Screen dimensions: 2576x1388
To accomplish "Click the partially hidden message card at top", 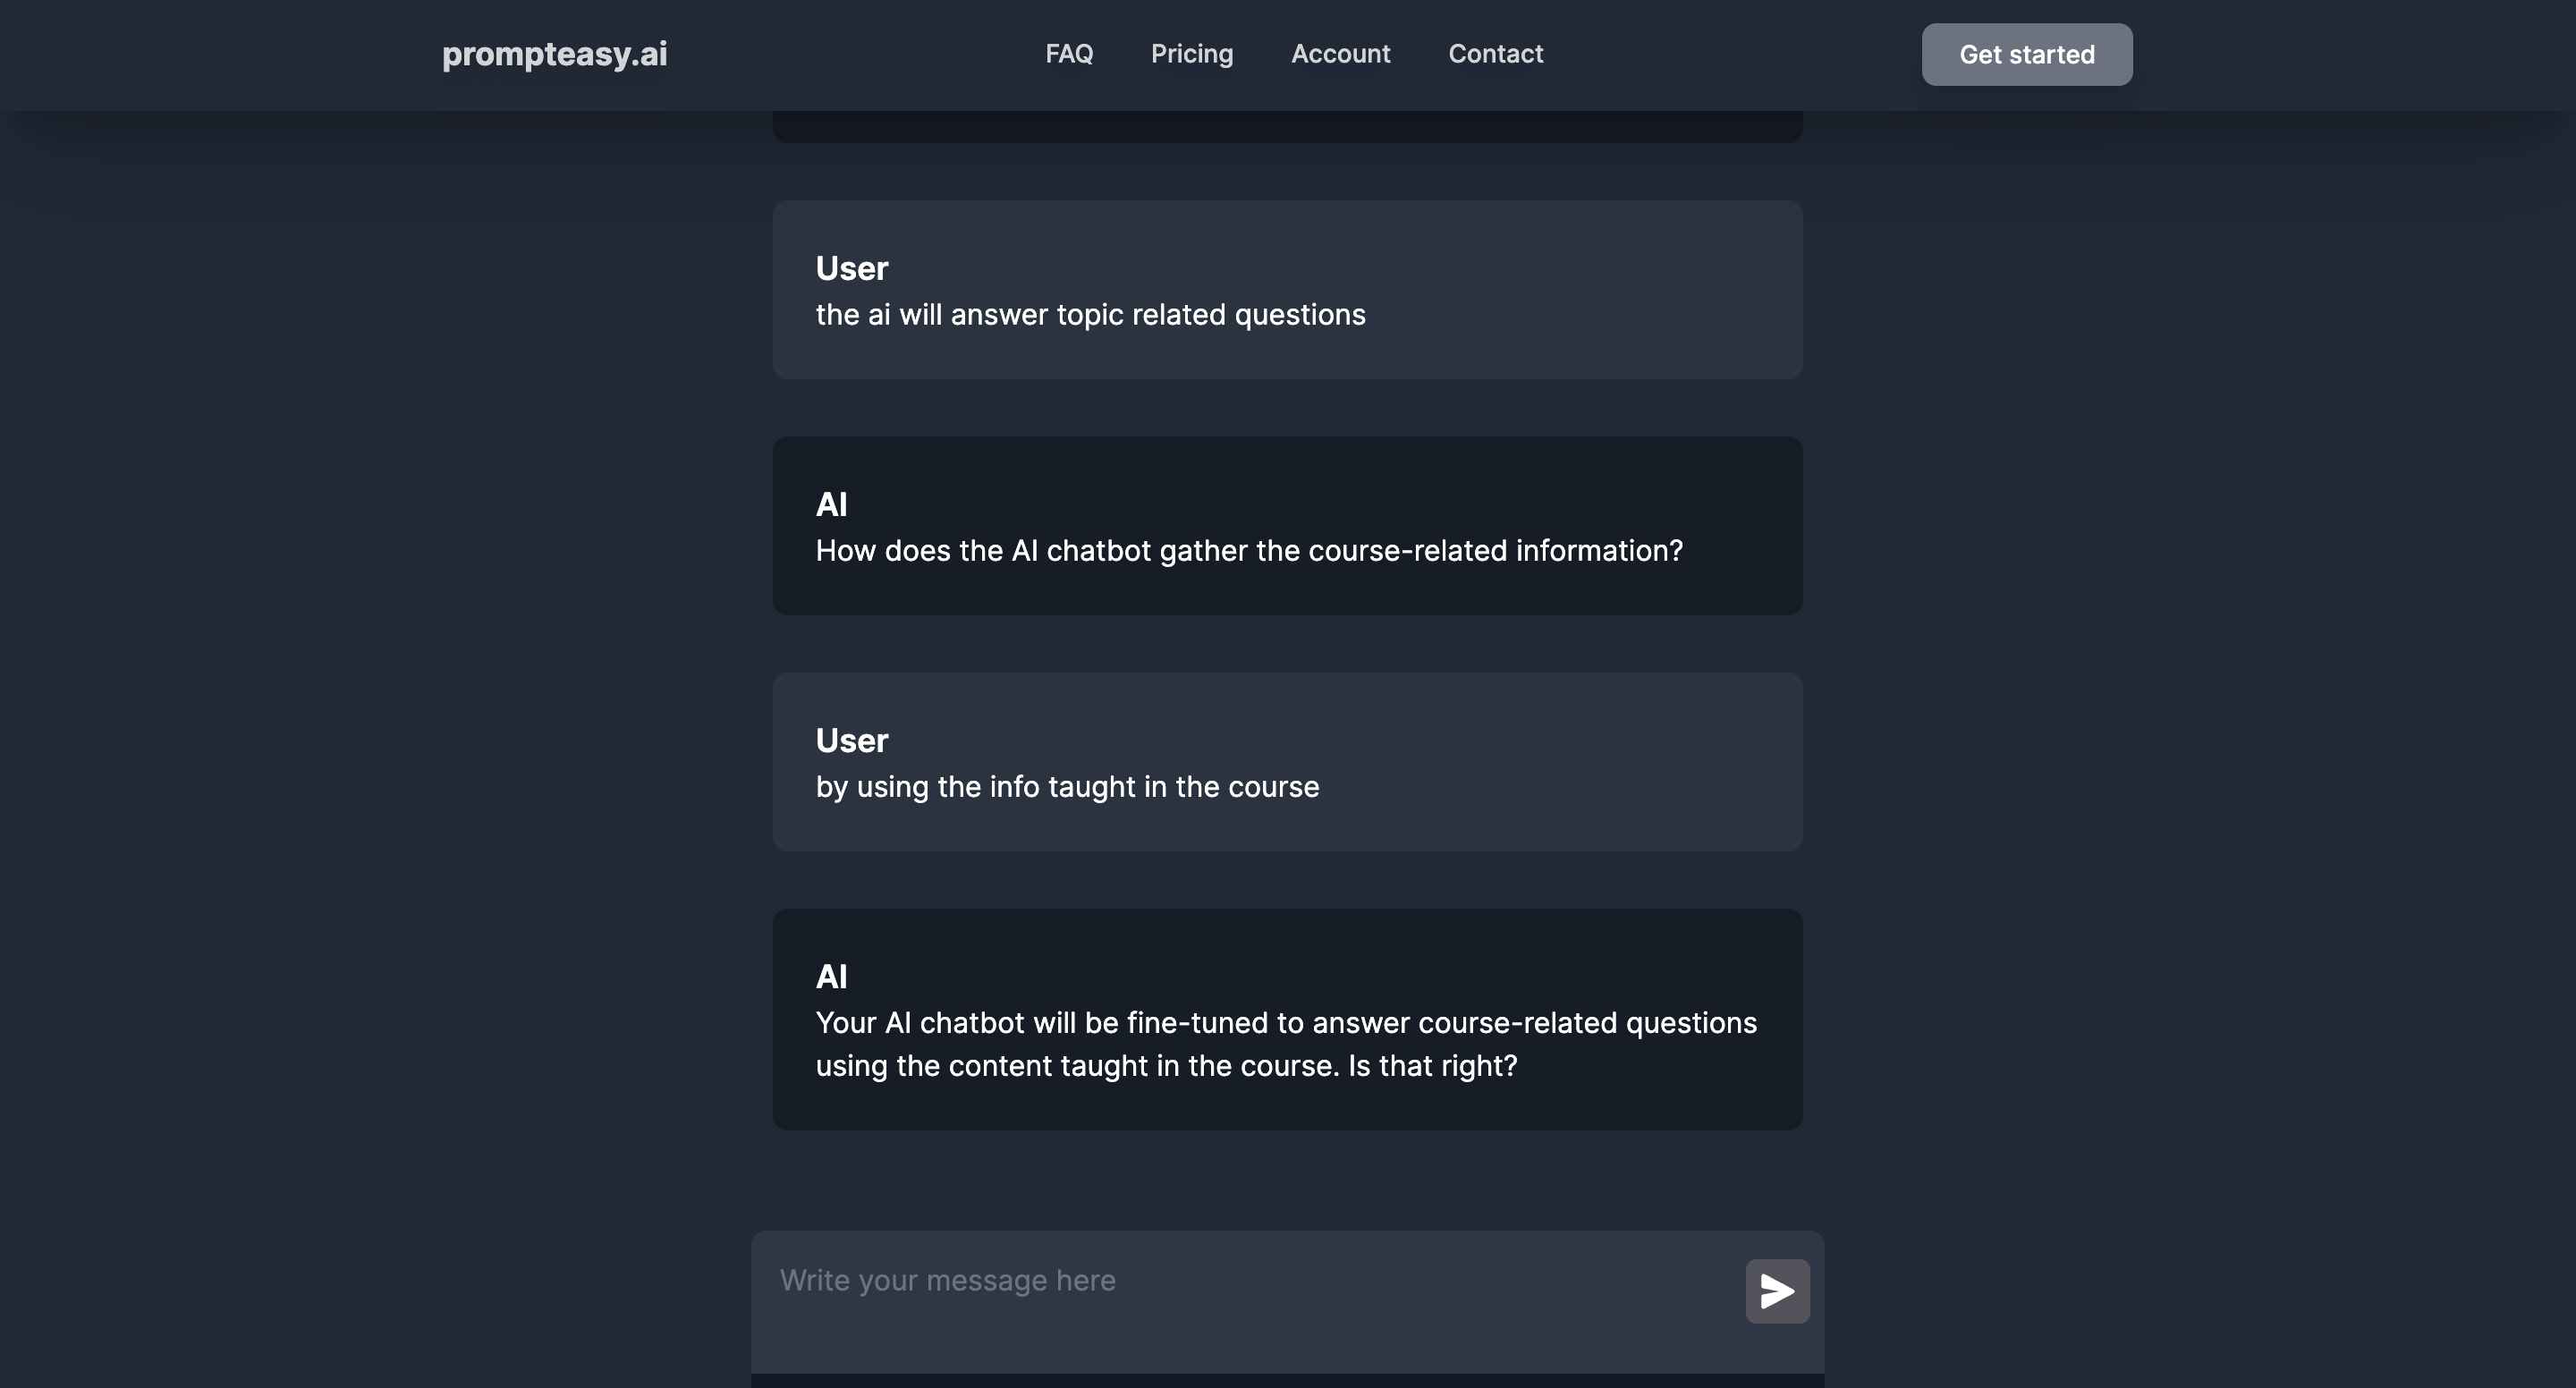I will 1287,127.
